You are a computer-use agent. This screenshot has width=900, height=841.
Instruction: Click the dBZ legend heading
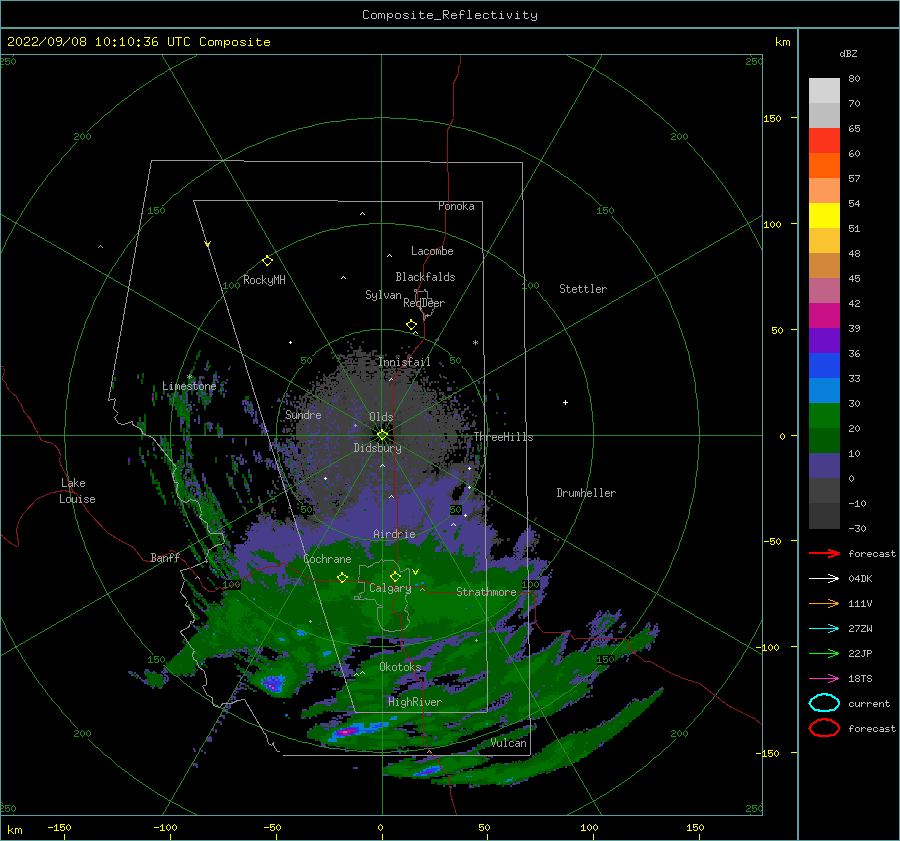coord(848,53)
